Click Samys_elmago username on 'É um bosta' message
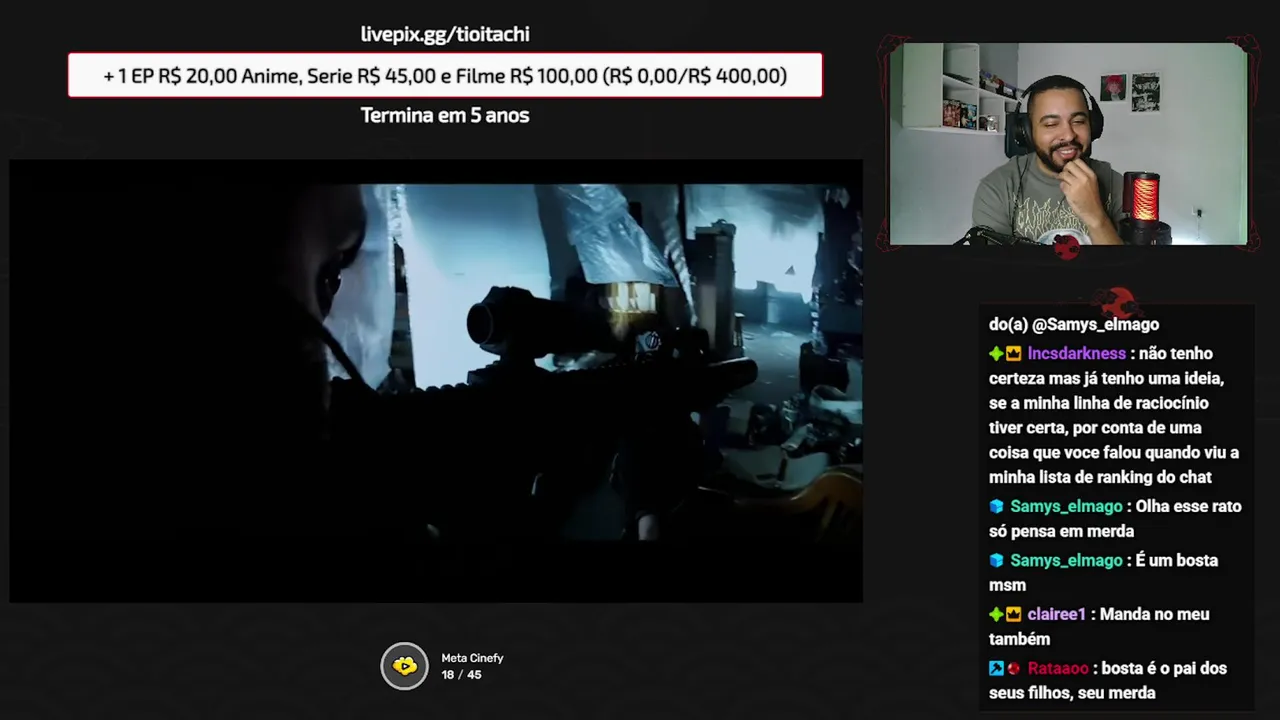The width and height of the screenshot is (1280, 720). [x=1066, y=561]
